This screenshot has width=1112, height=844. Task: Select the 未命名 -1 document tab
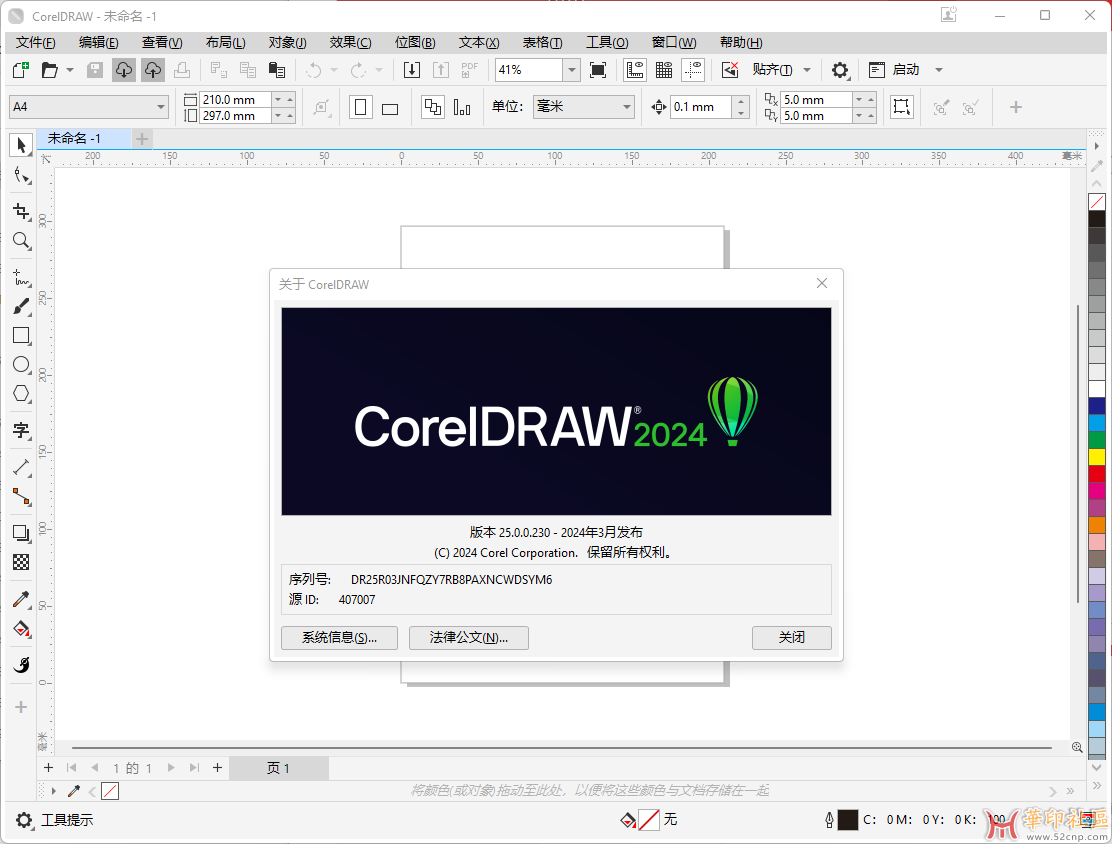tap(84, 138)
